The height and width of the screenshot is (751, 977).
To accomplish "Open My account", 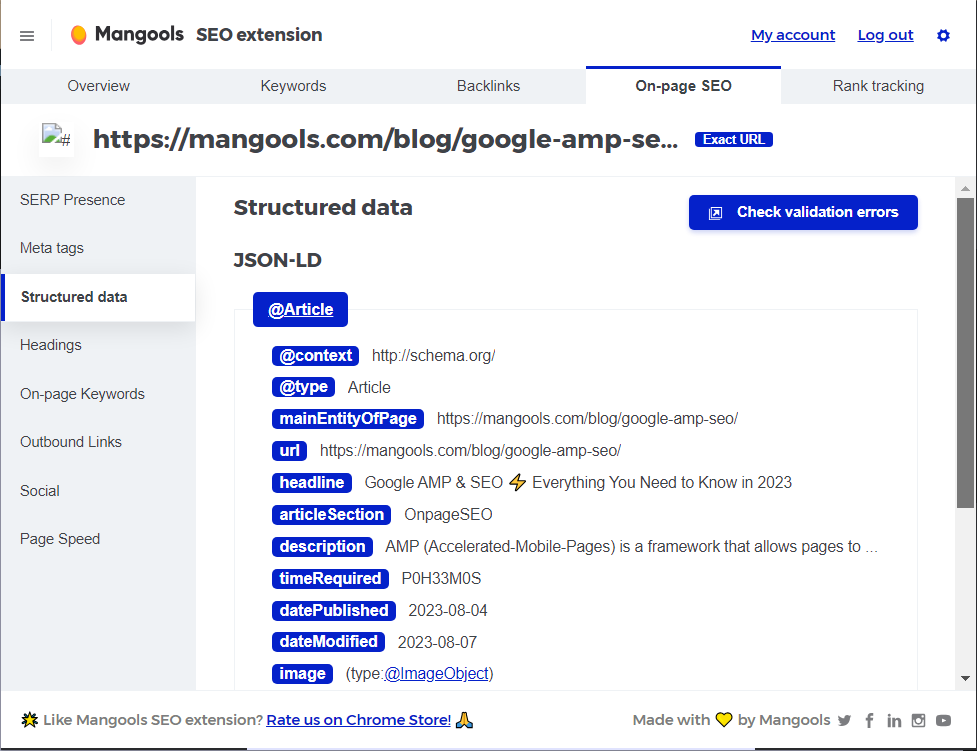I will point(793,35).
